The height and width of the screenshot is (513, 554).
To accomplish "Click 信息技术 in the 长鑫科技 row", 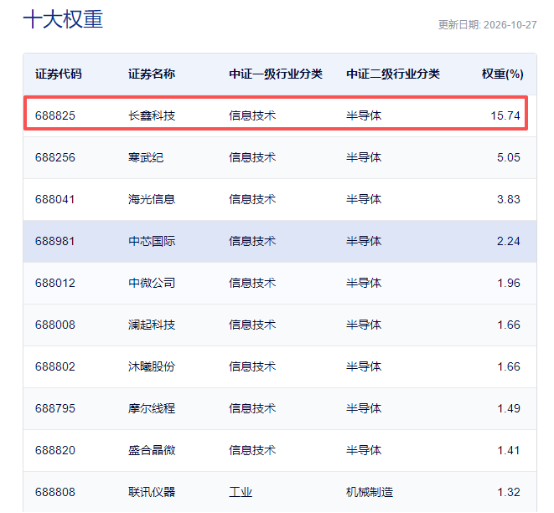I will [x=252, y=116].
